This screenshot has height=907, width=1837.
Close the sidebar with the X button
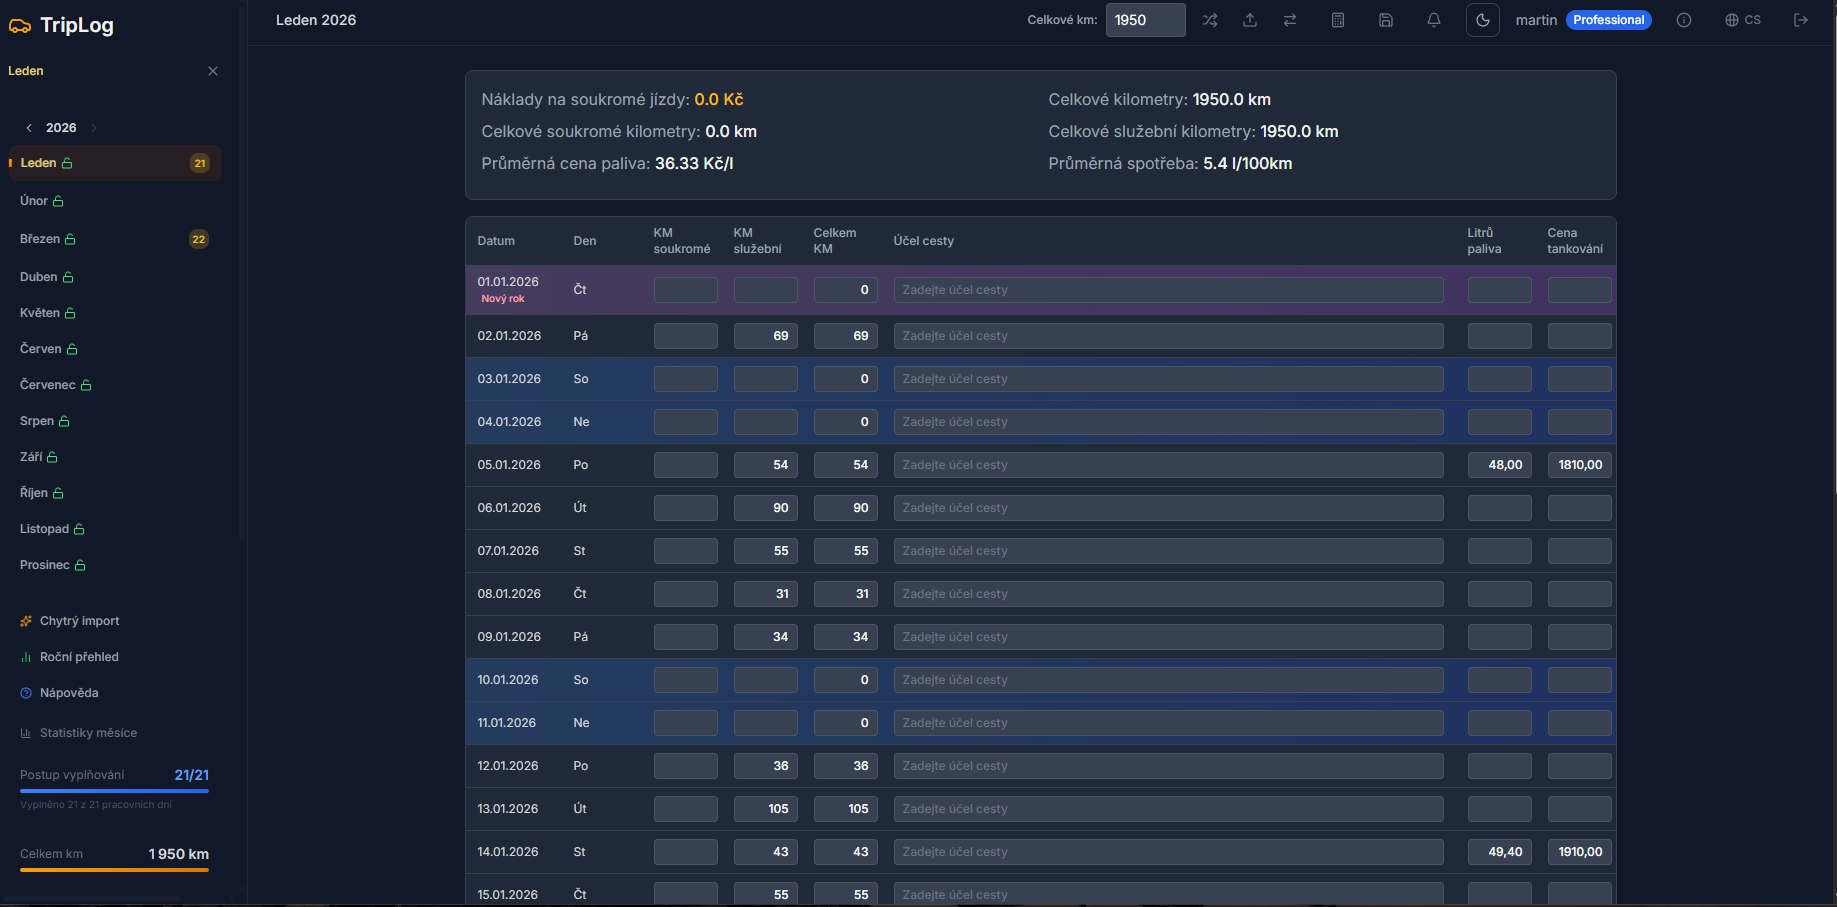pos(213,71)
